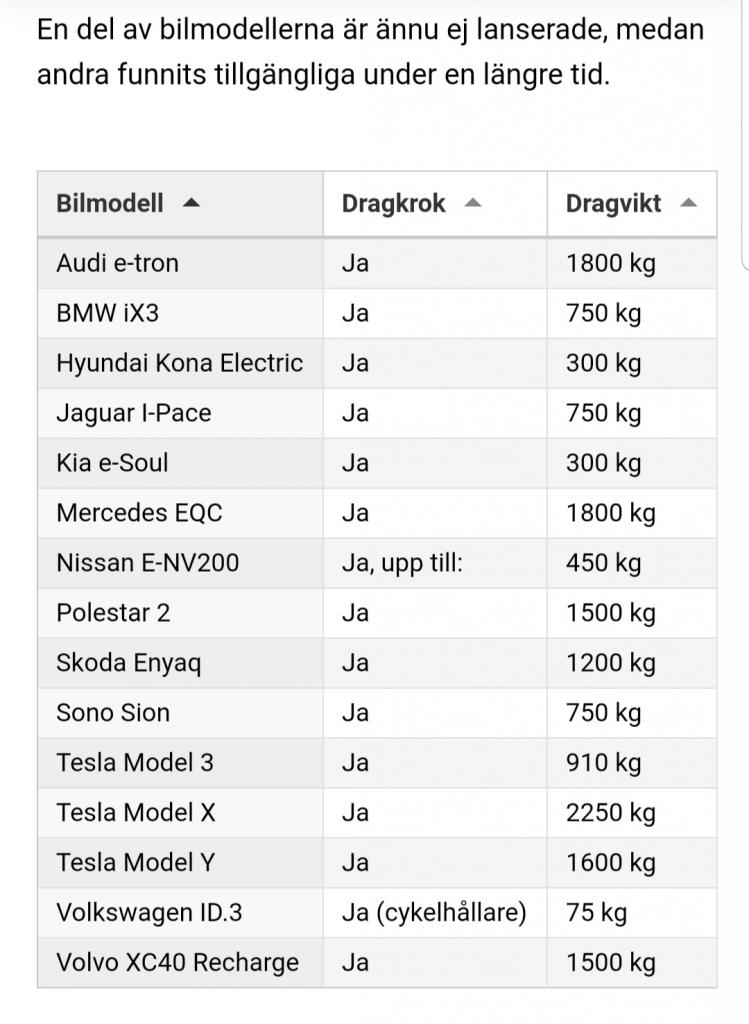
Task: Click the Bilmodell column header
Action: click(180, 204)
